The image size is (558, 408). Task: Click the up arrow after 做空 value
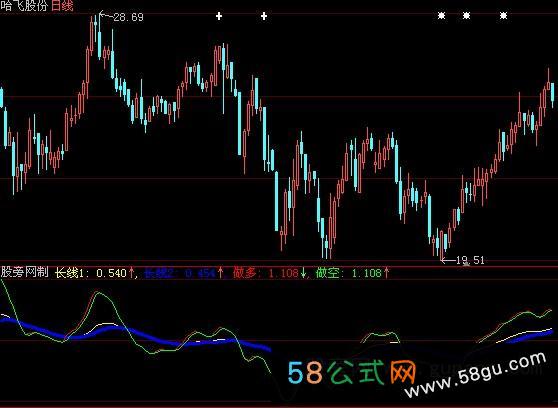coord(386,273)
